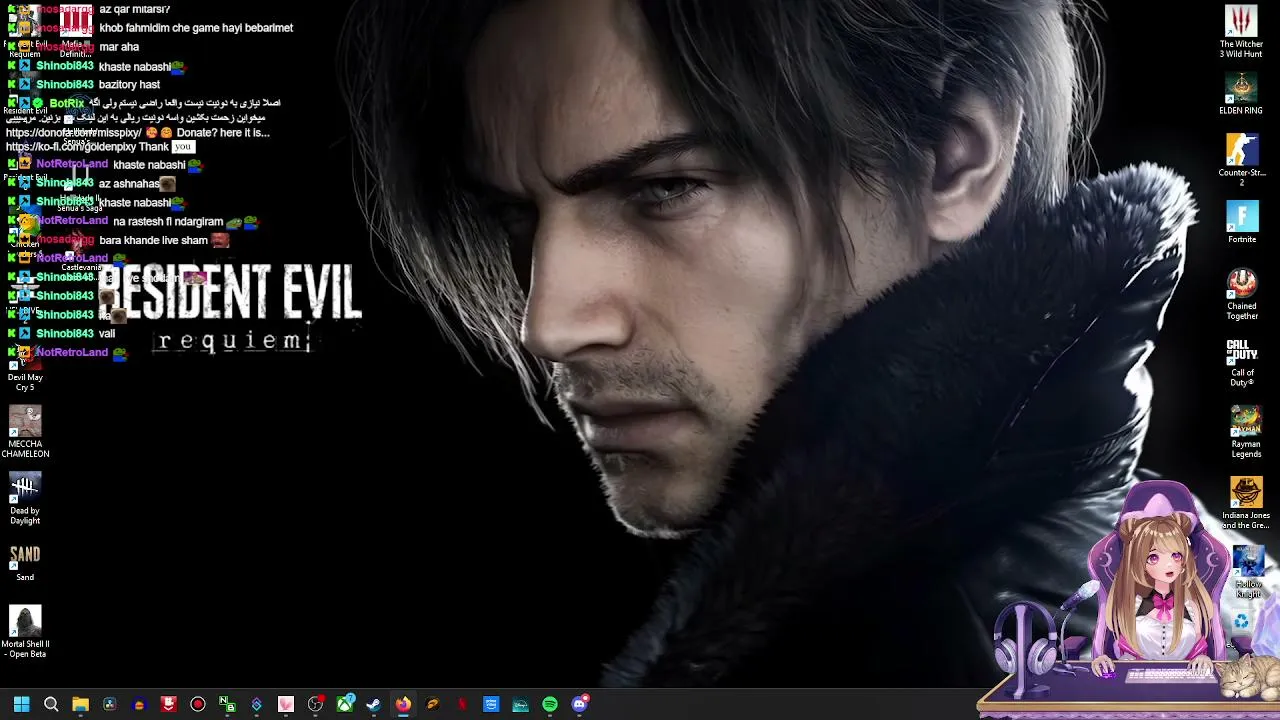The height and width of the screenshot is (720, 1280).
Task: Switch to OBS Studio in the taskbar
Action: pyautogui.click(x=315, y=704)
